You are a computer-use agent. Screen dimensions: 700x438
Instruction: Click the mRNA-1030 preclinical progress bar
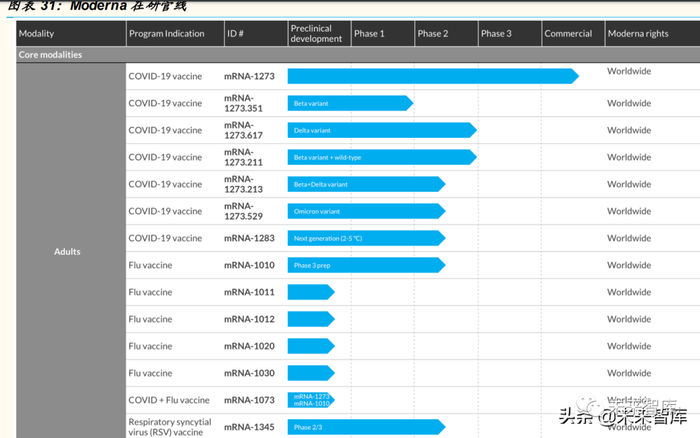point(311,373)
